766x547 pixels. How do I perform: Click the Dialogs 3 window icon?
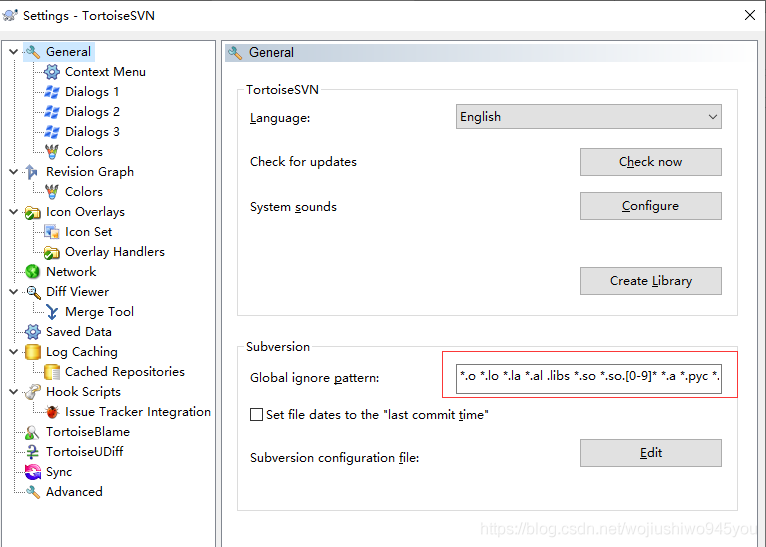52,132
